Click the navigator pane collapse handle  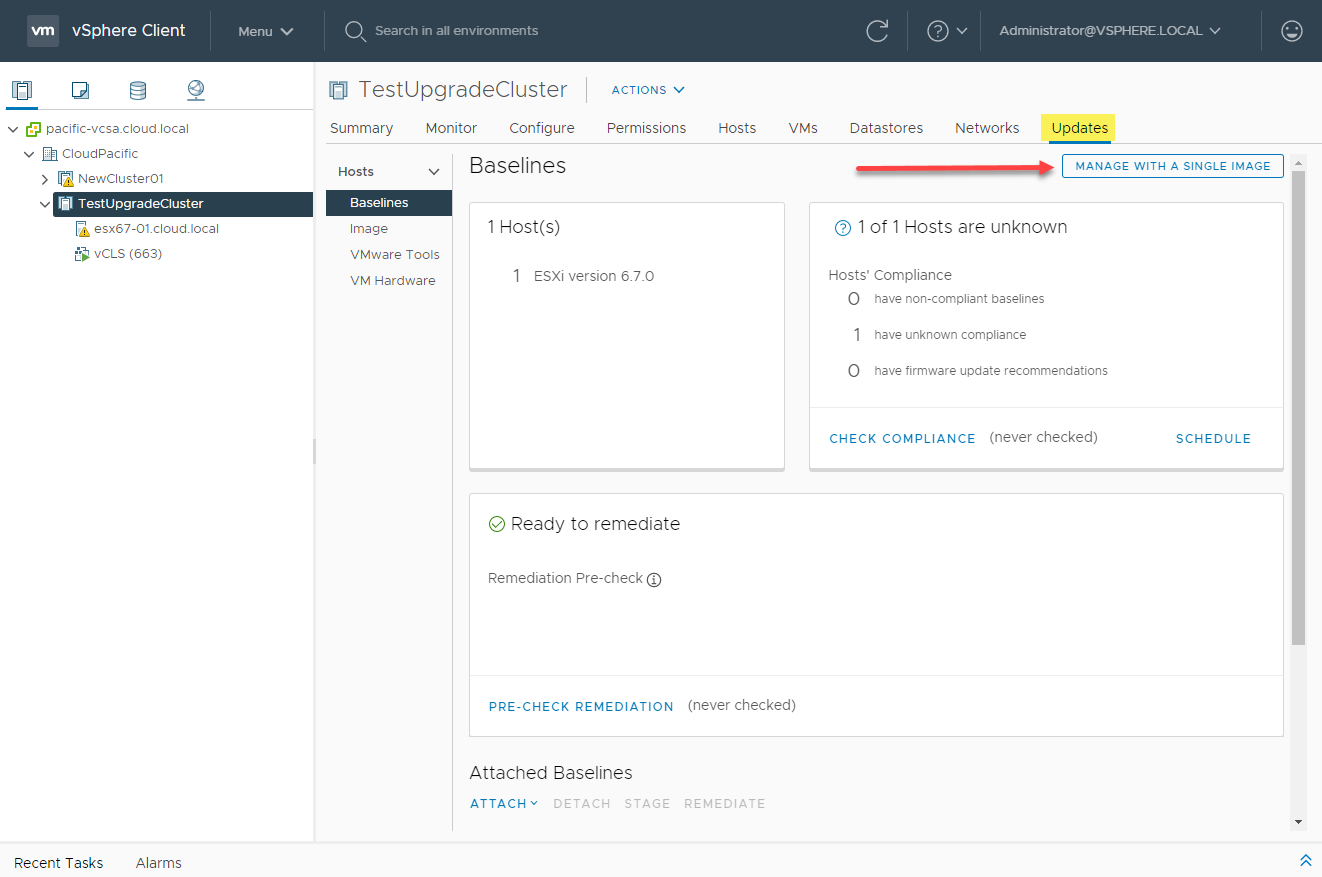(314, 451)
